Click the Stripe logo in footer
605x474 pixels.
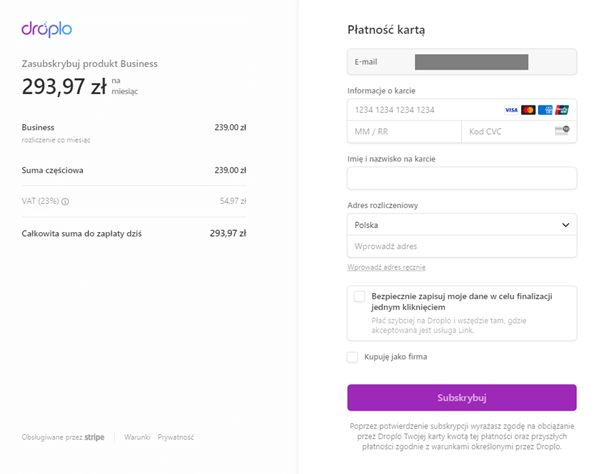[95, 437]
